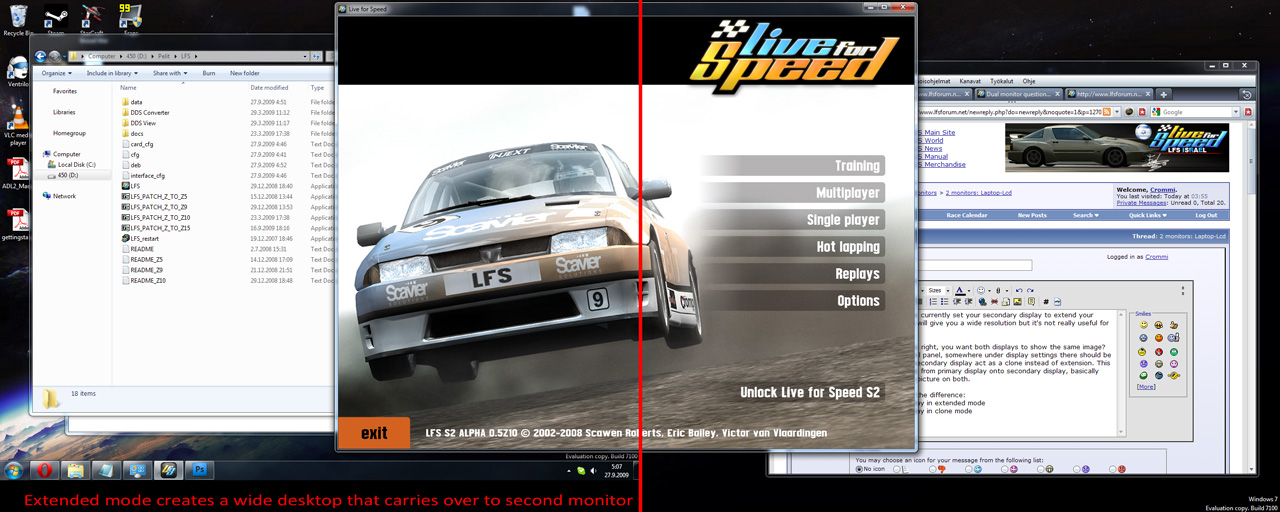This screenshot has width=1280, height=512.
Task: Open Windows Explorer taskbar icon
Action: [75, 469]
